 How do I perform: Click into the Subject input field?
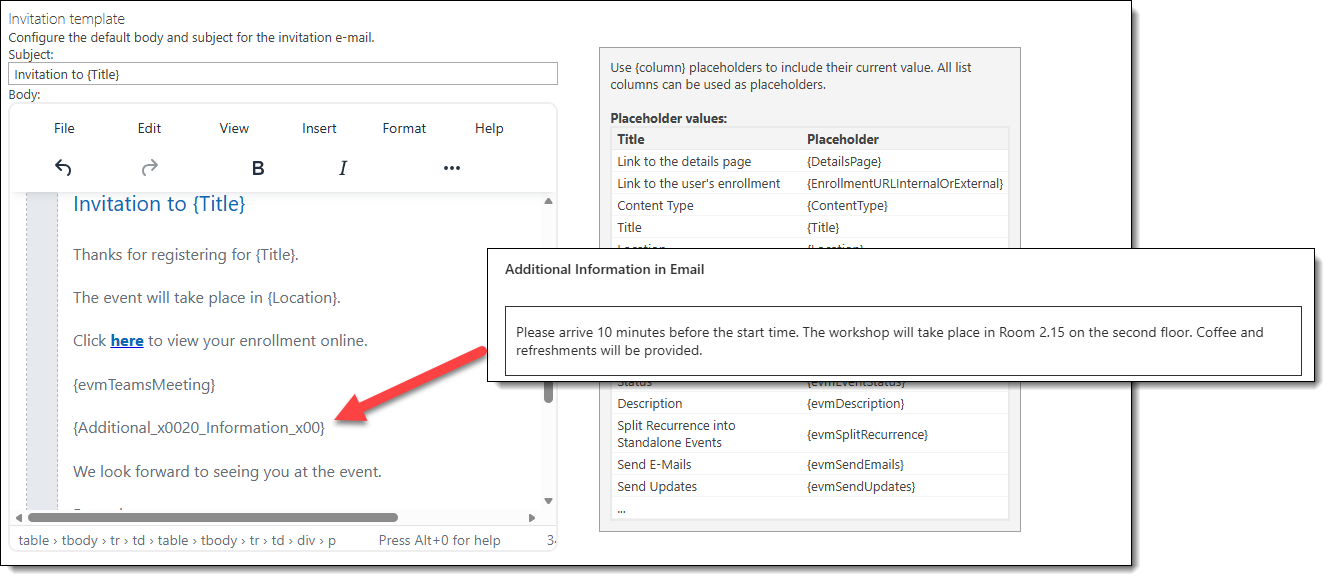pos(282,74)
